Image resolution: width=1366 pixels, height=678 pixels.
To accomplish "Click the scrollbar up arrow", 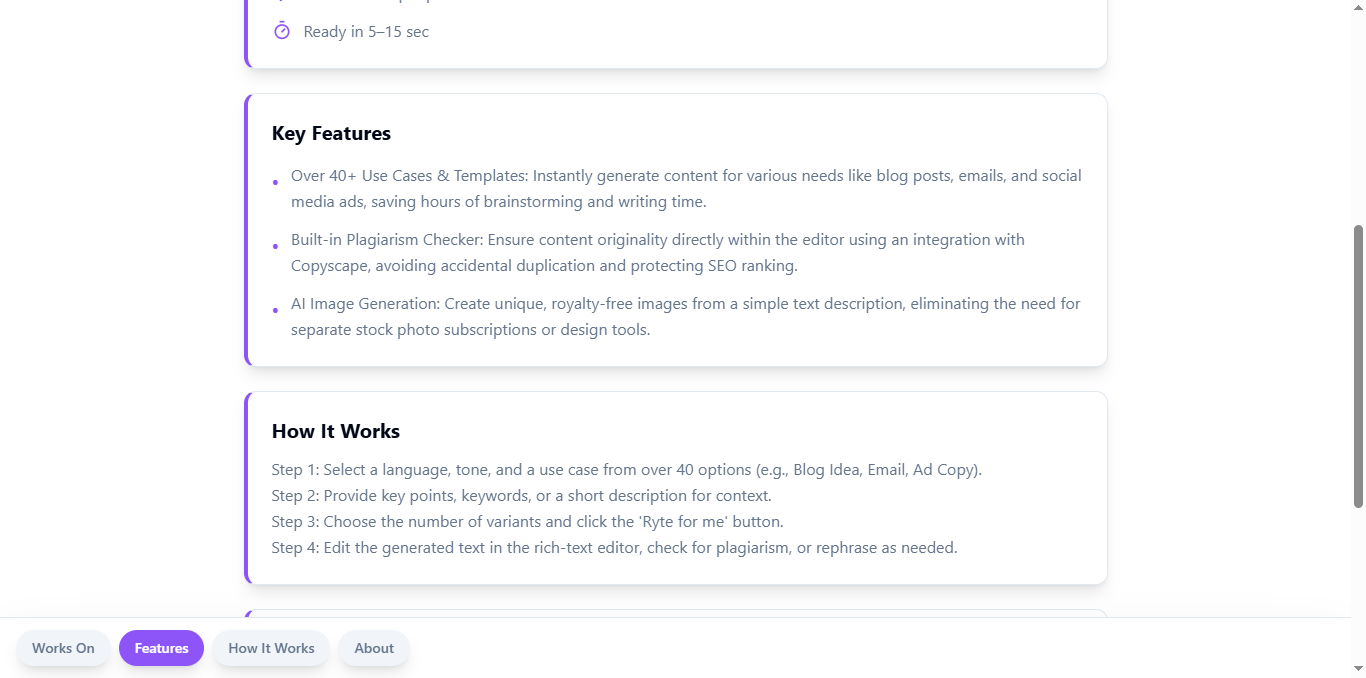I will 1359,7.
